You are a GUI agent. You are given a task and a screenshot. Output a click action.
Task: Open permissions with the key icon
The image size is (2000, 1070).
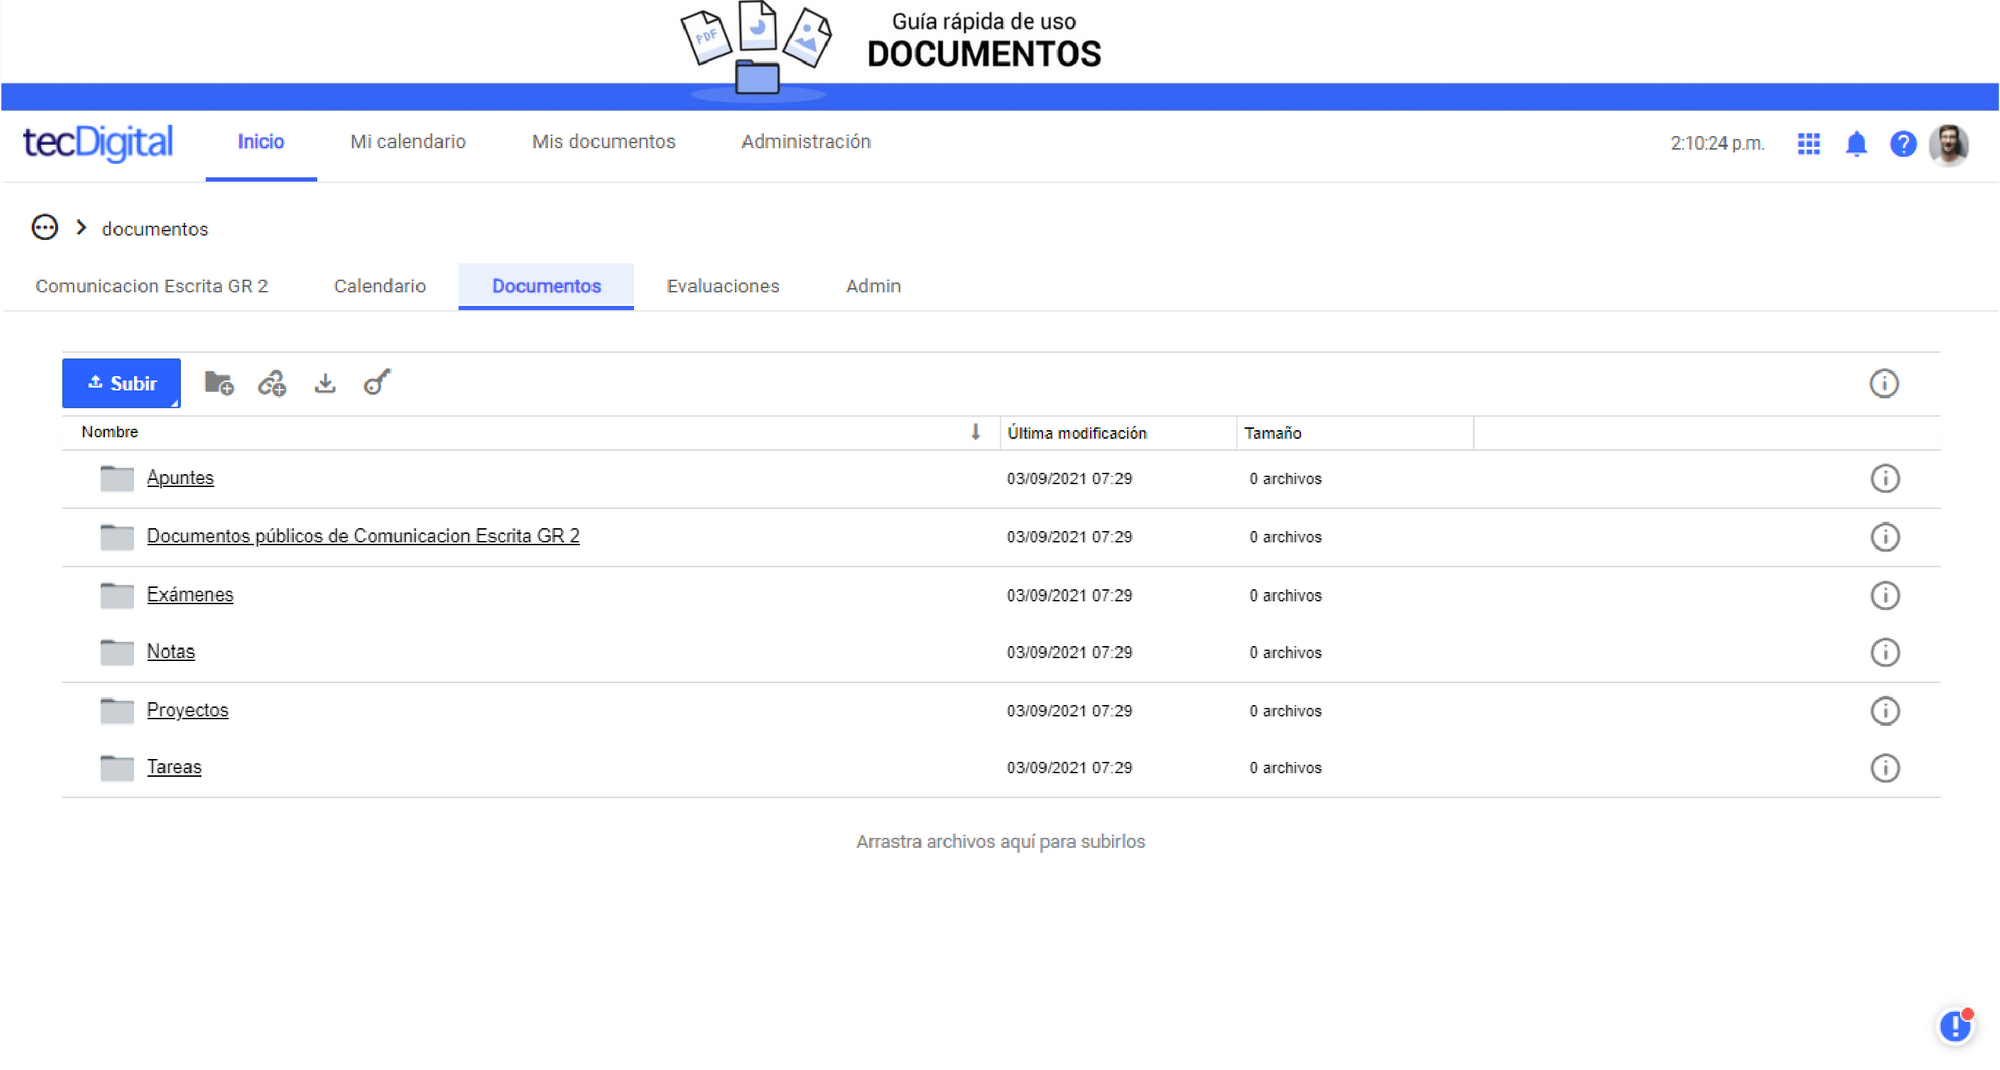[x=376, y=383]
